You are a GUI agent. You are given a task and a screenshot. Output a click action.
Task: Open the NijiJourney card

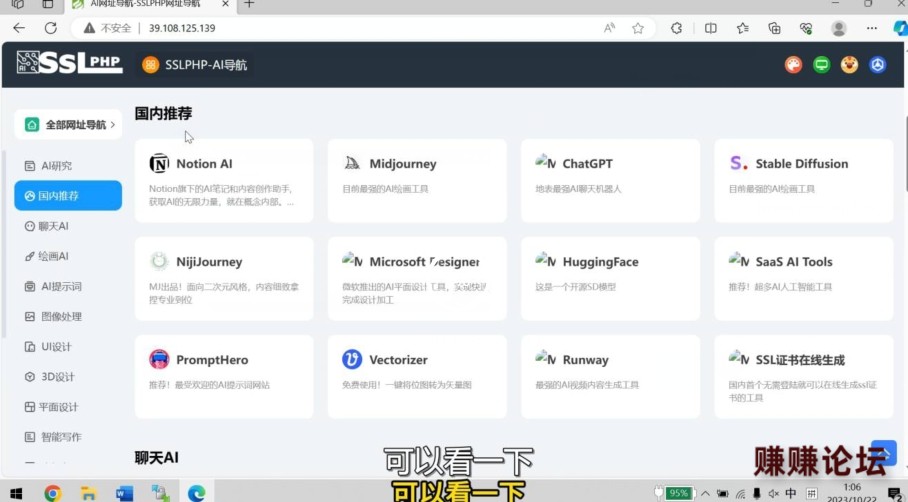point(224,279)
